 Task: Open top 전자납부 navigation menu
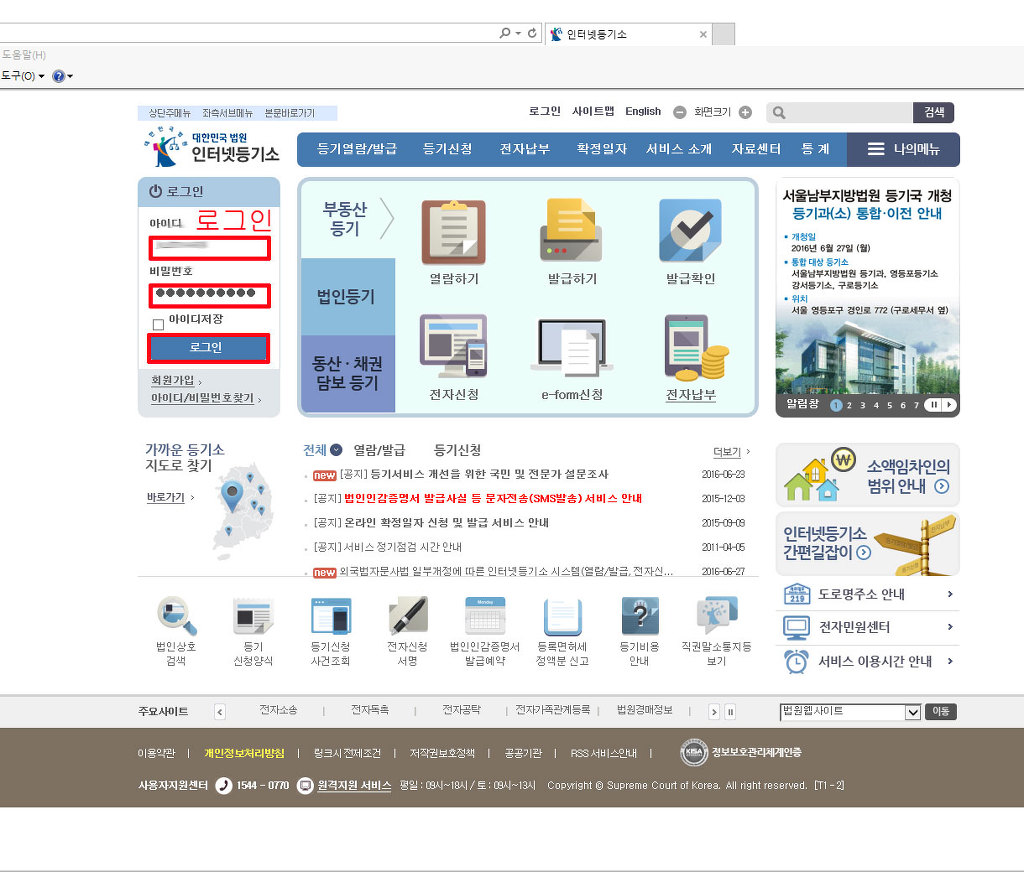pyautogui.click(x=524, y=149)
